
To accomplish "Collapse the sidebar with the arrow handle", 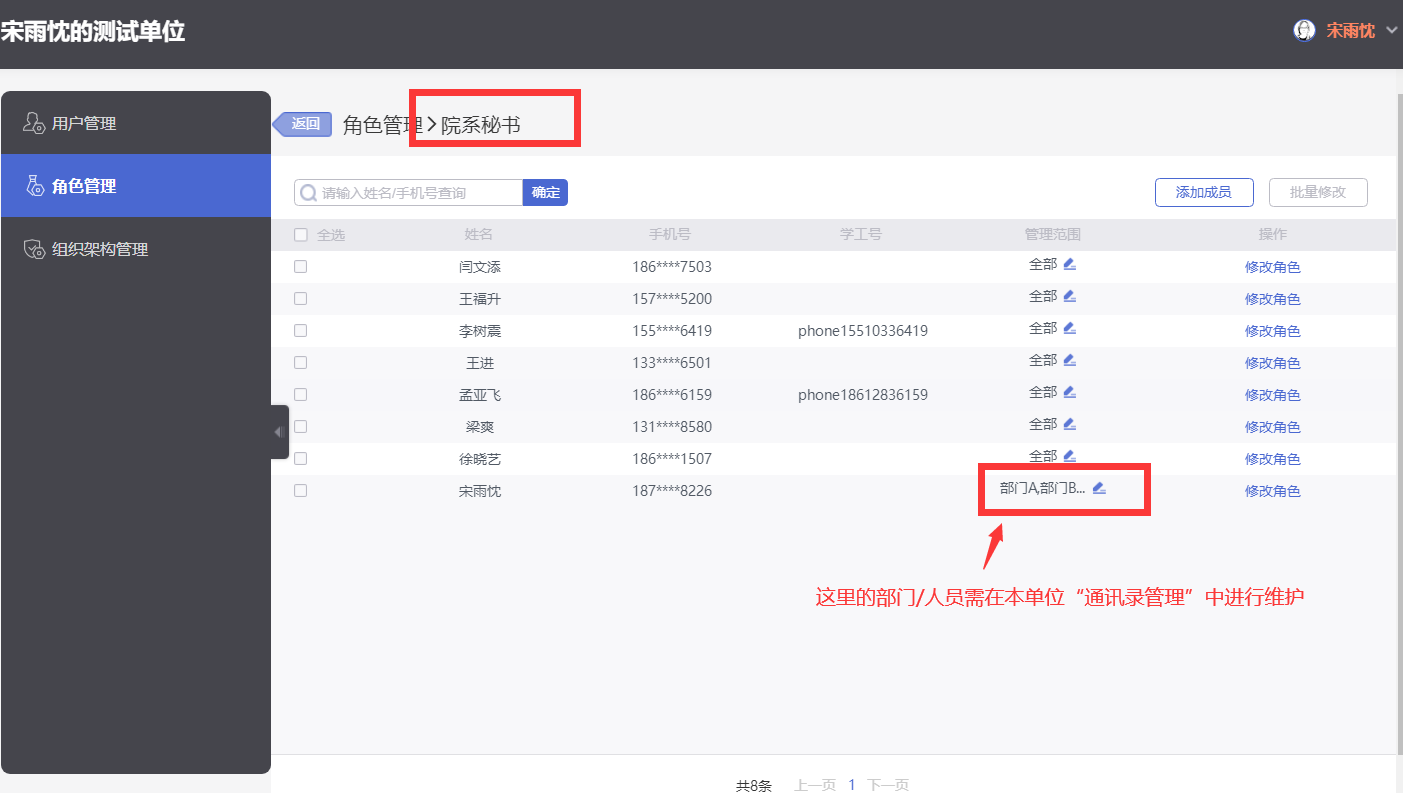I will click(x=279, y=432).
